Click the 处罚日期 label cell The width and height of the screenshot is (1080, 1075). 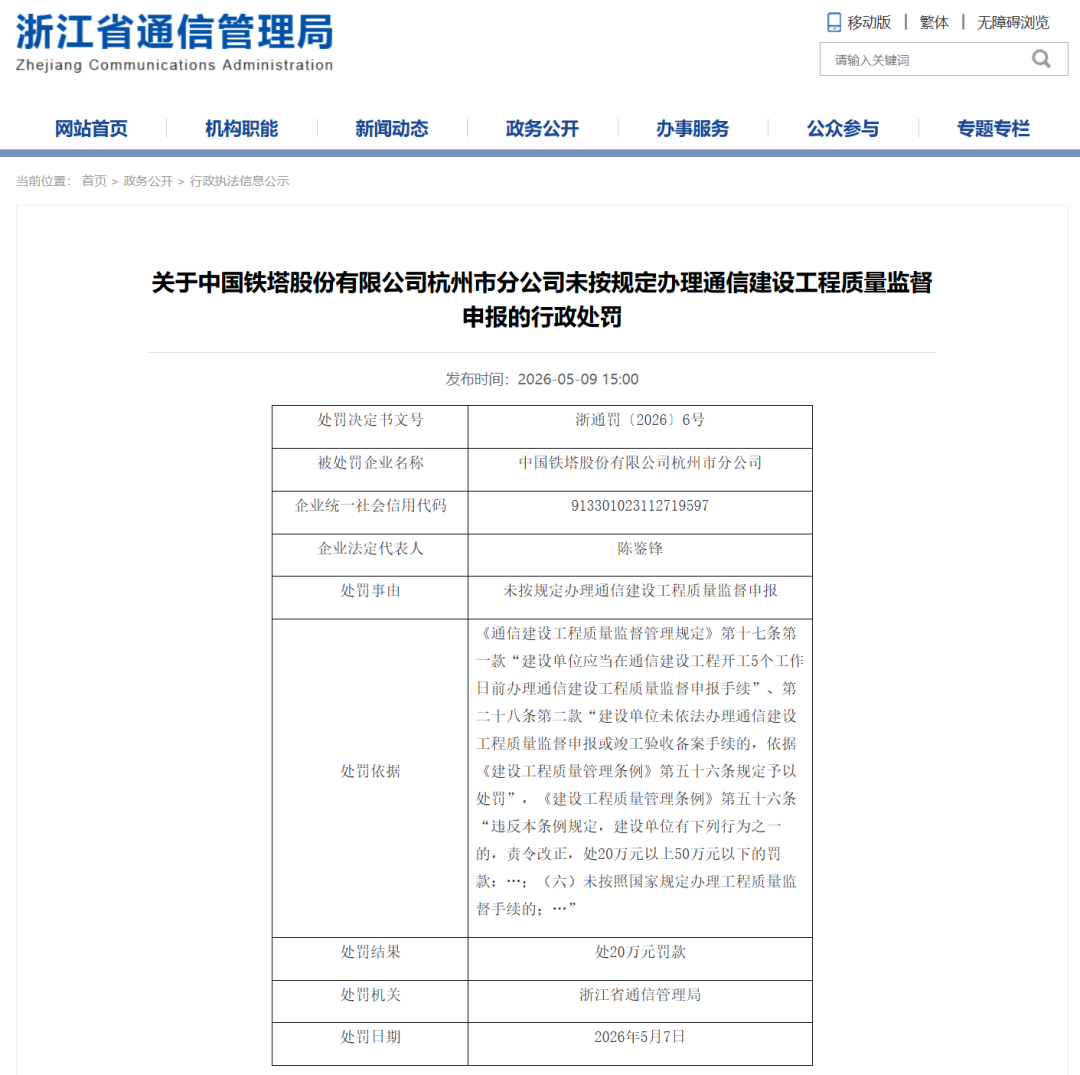(x=370, y=1044)
